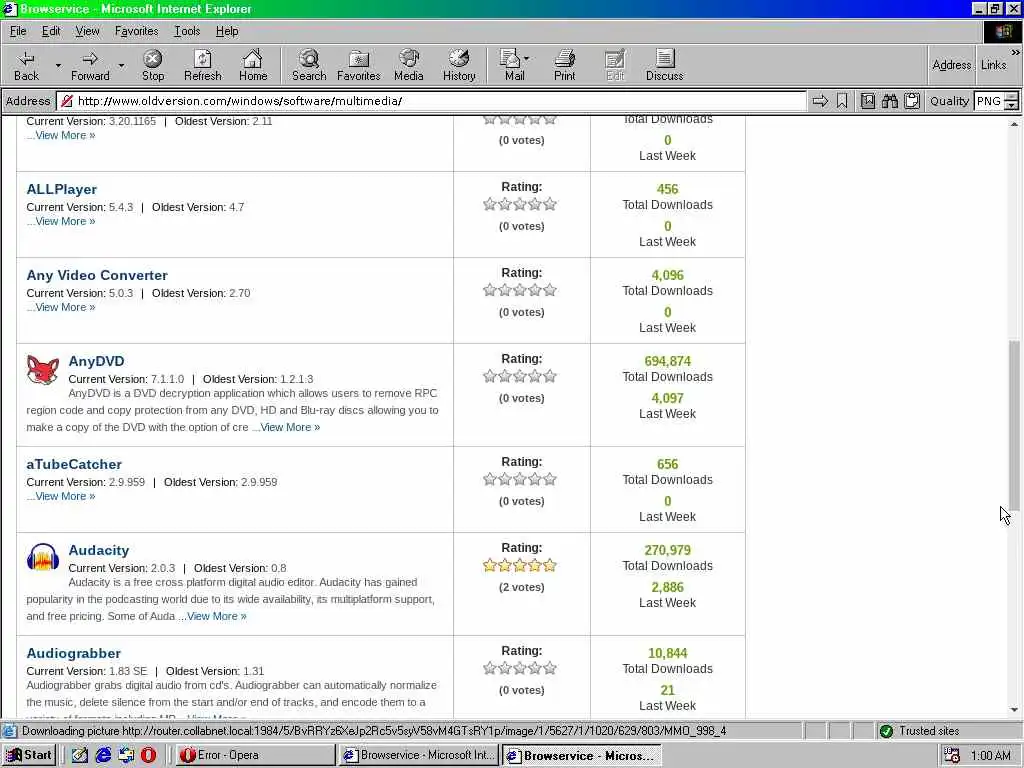Show the browsing History pane
Image resolution: width=1024 pixels, height=768 pixels.
click(459, 65)
